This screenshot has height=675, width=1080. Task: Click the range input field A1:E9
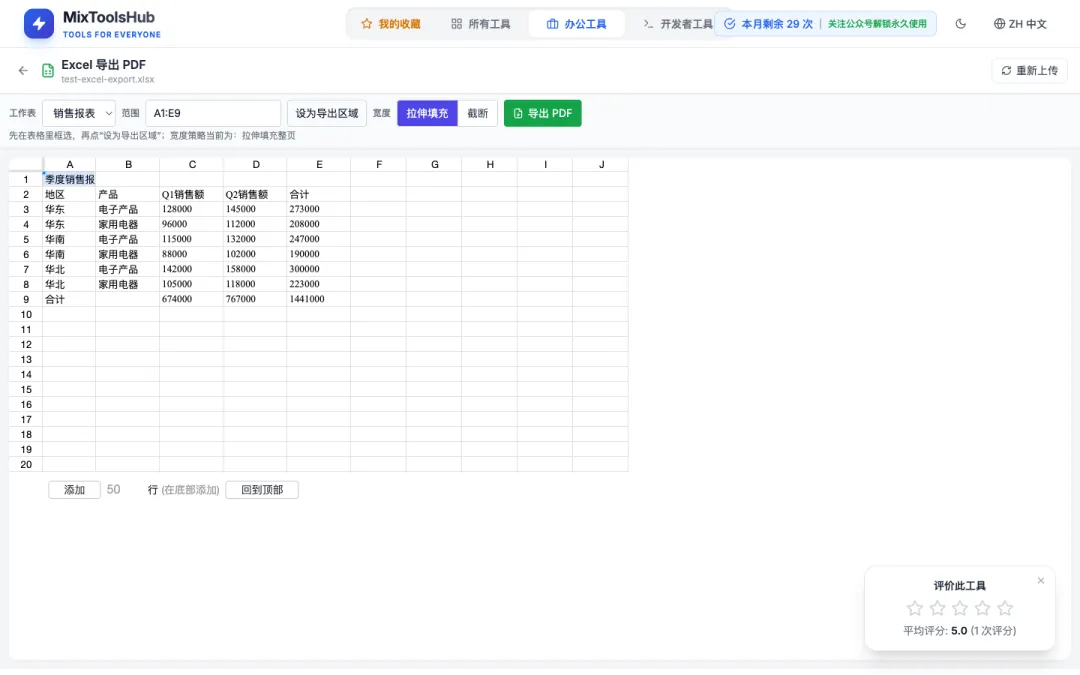click(213, 113)
